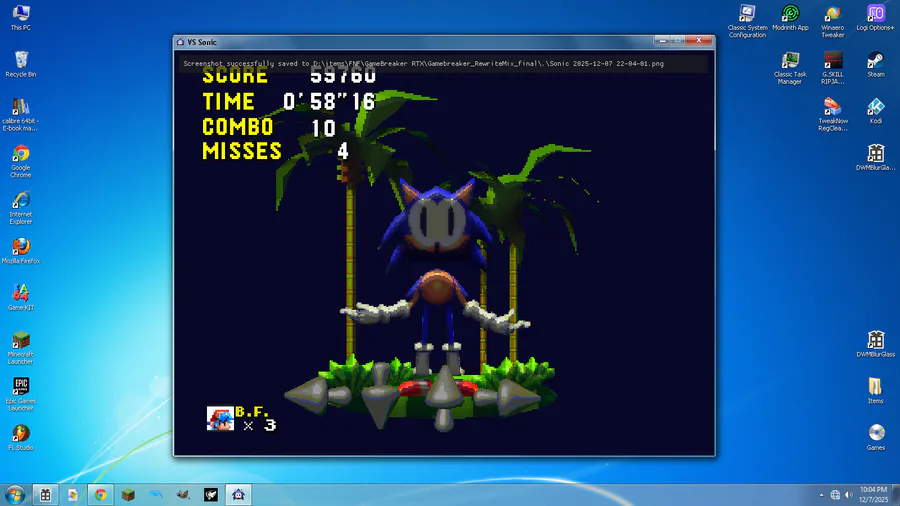Switch to DWMBlurGlass taskbar button
900x506 pixels.
point(45,495)
